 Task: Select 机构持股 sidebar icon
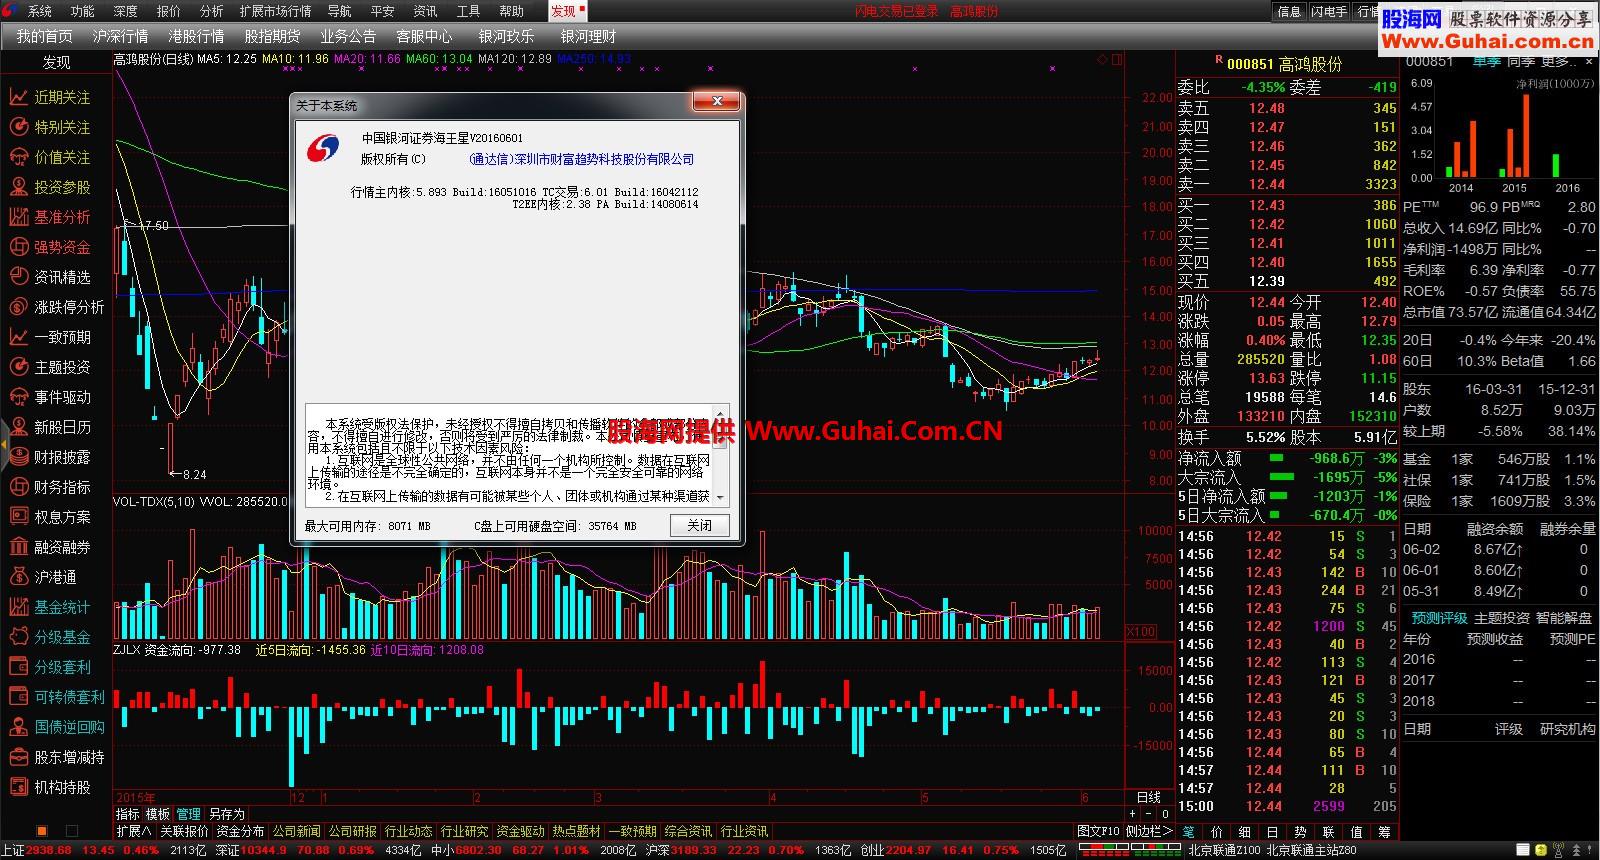pos(18,787)
